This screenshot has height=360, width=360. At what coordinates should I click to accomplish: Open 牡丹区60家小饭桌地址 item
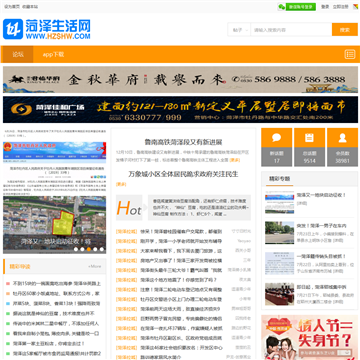(56, 294)
